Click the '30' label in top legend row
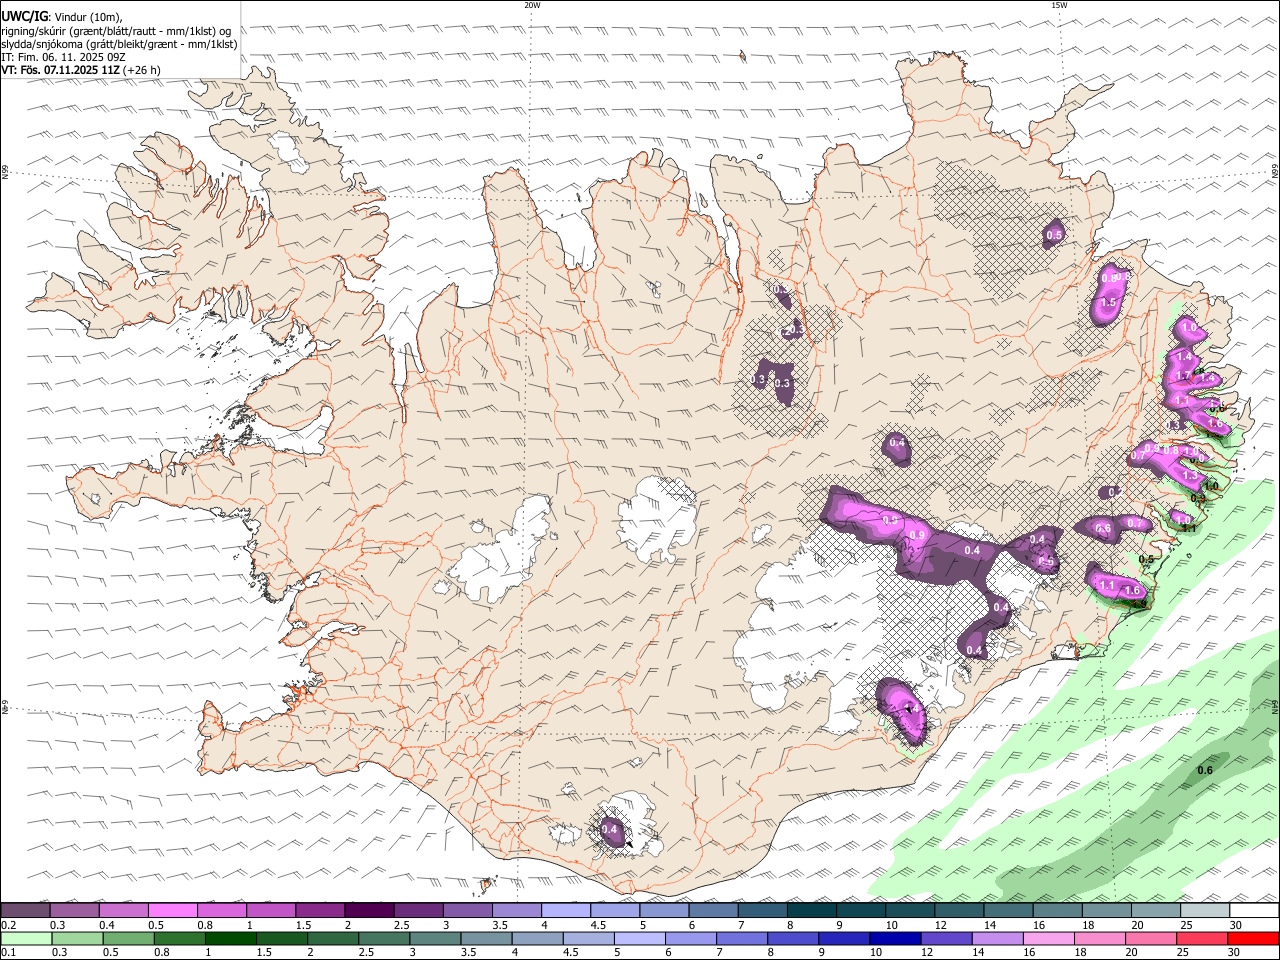The width and height of the screenshot is (1280, 960). [1236, 925]
